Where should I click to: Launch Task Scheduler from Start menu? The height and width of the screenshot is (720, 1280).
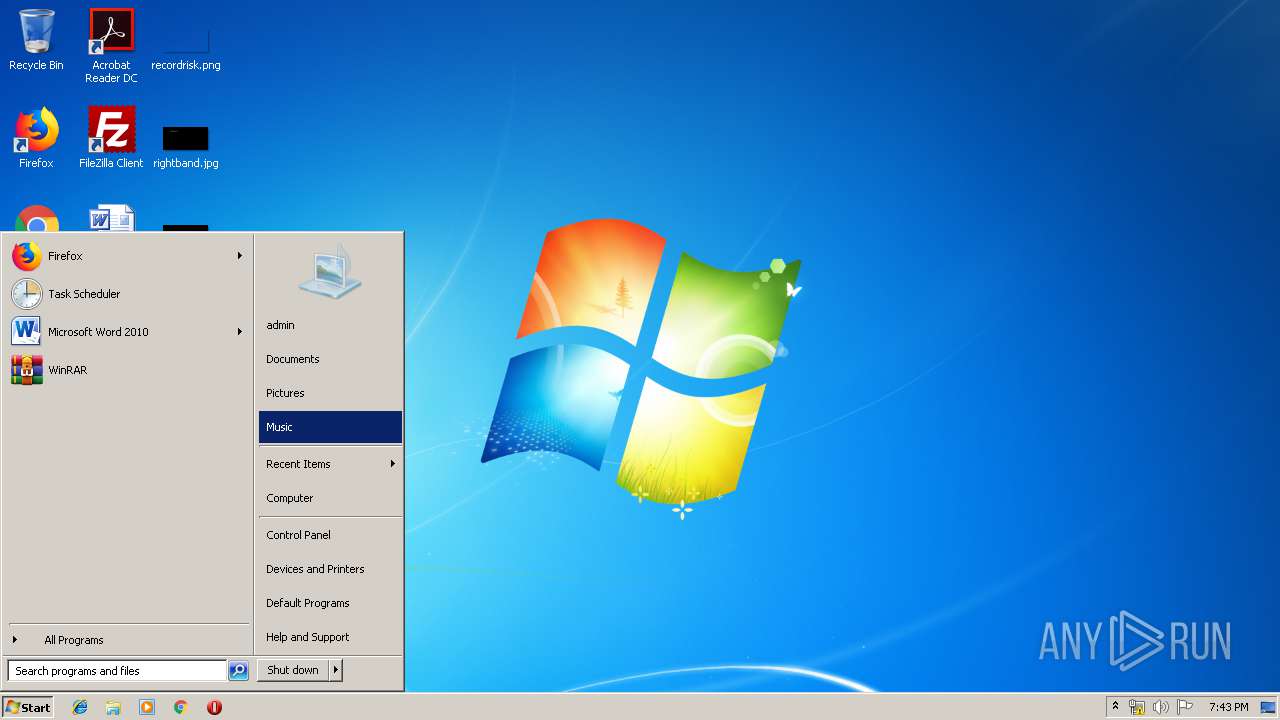[127, 294]
